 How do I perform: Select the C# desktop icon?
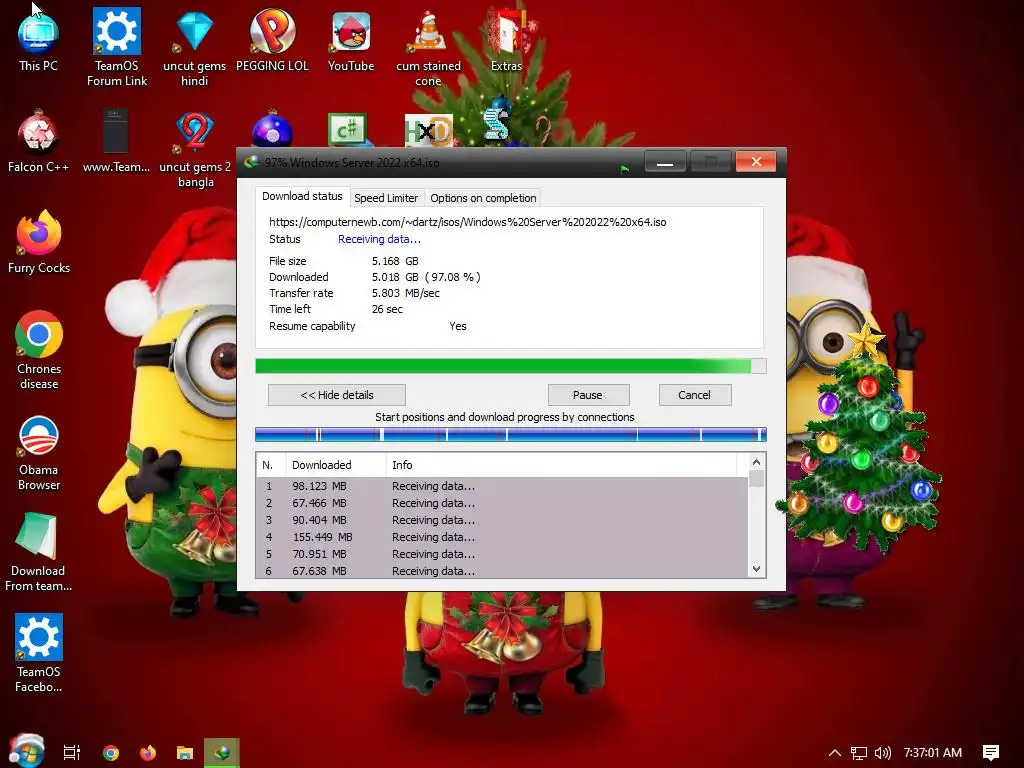click(x=349, y=129)
